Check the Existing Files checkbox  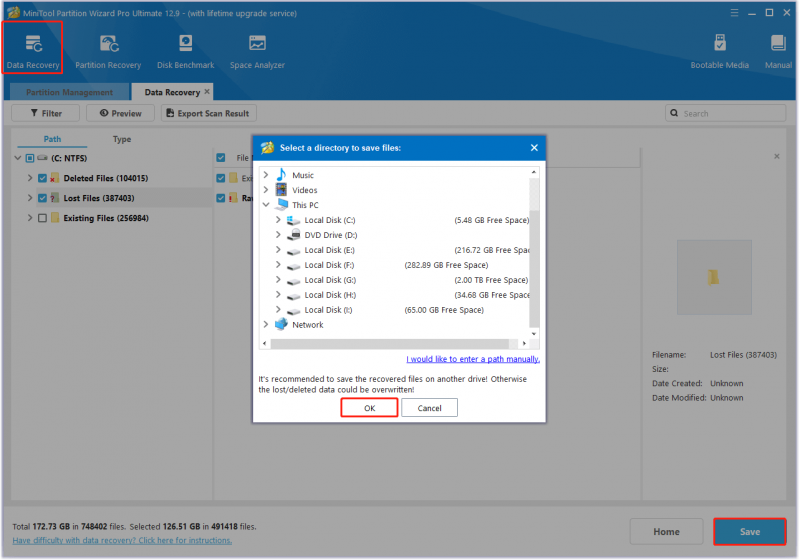point(42,218)
